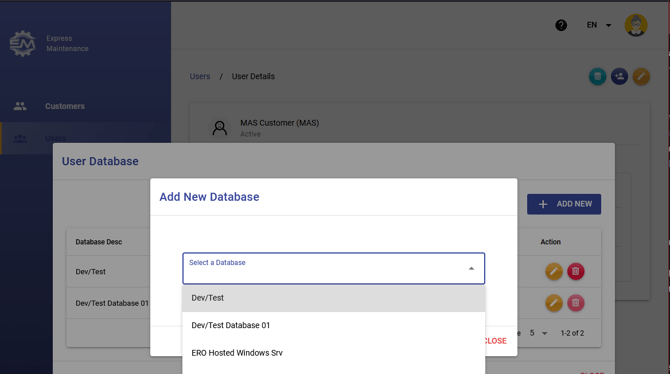Edit the Dev/Test database row
Screen dimensions: 670x374
554,271
